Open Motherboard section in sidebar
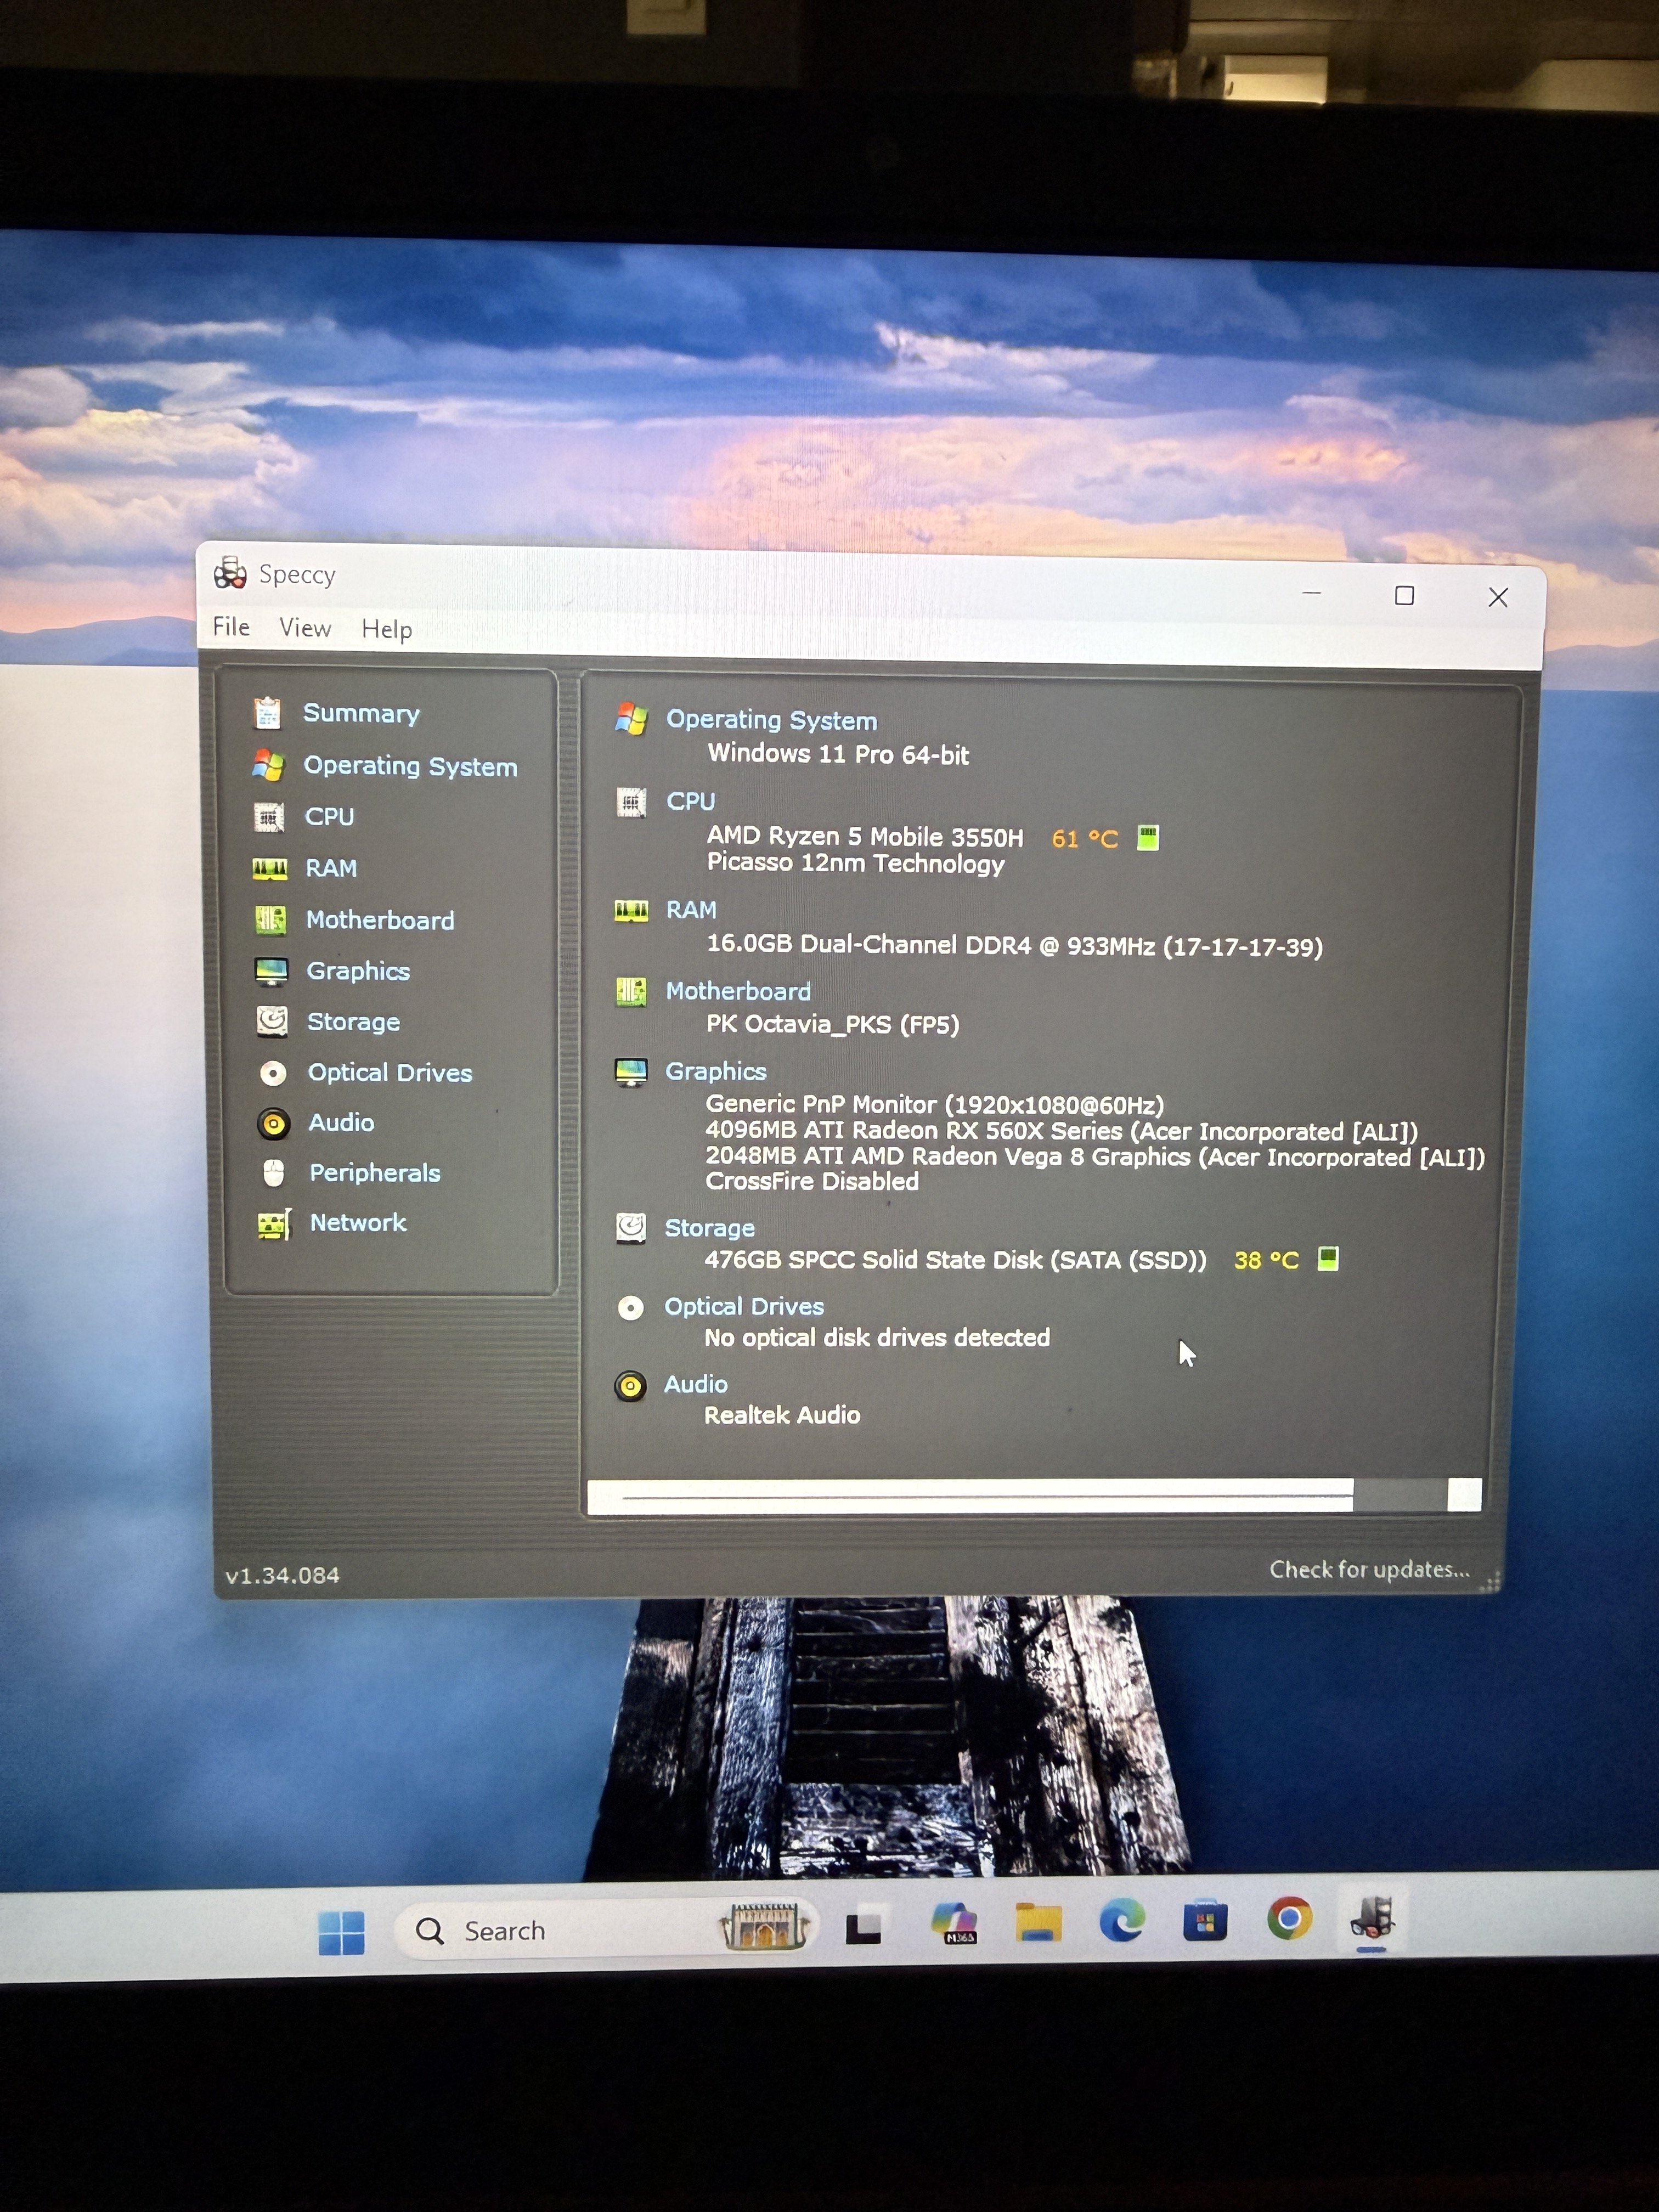The height and width of the screenshot is (2212, 1659). (380, 920)
